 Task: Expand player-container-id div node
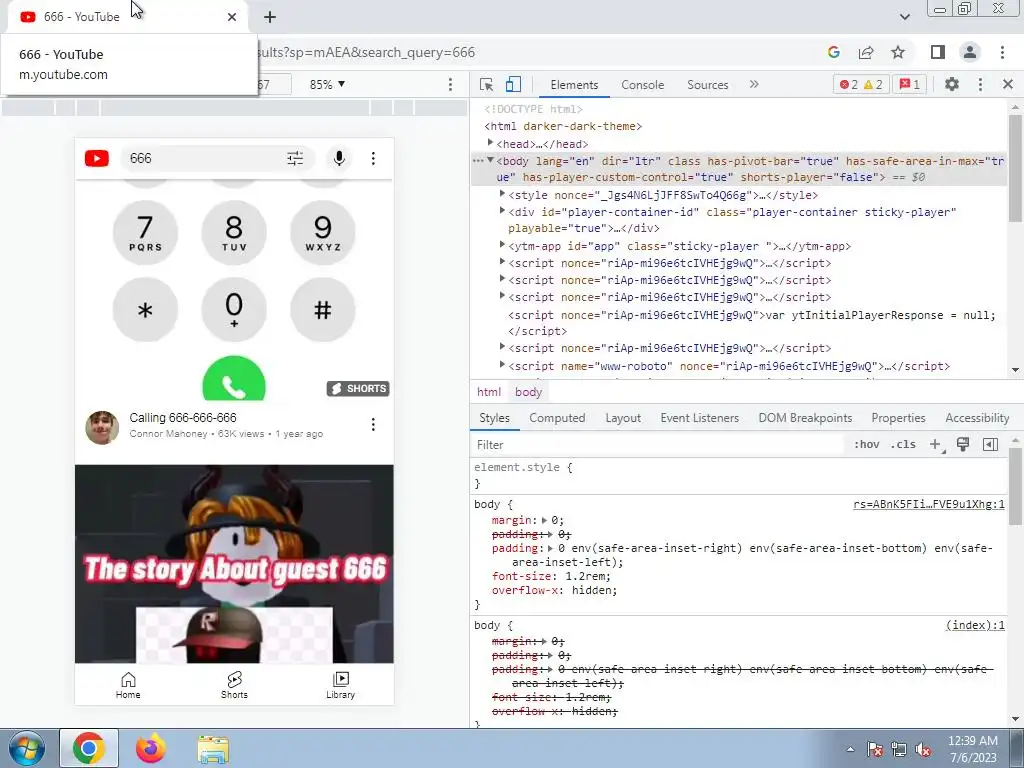click(502, 211)
